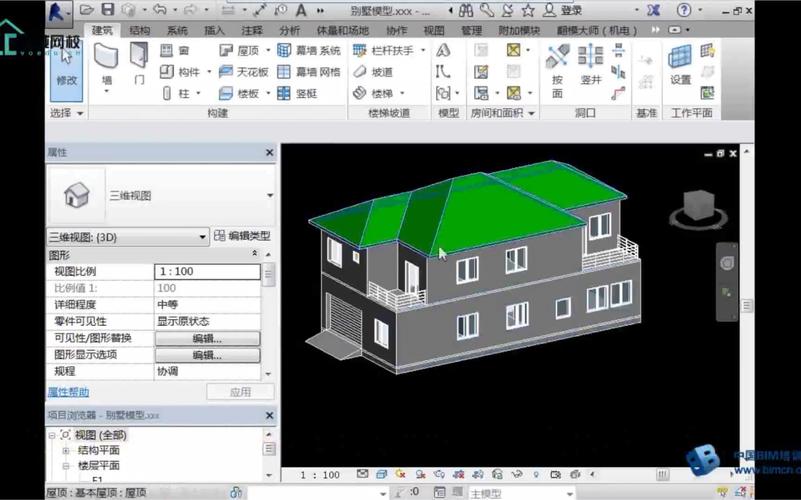
Task: Click the properties panel vertical scrollbar thumb
Action: 269,275
